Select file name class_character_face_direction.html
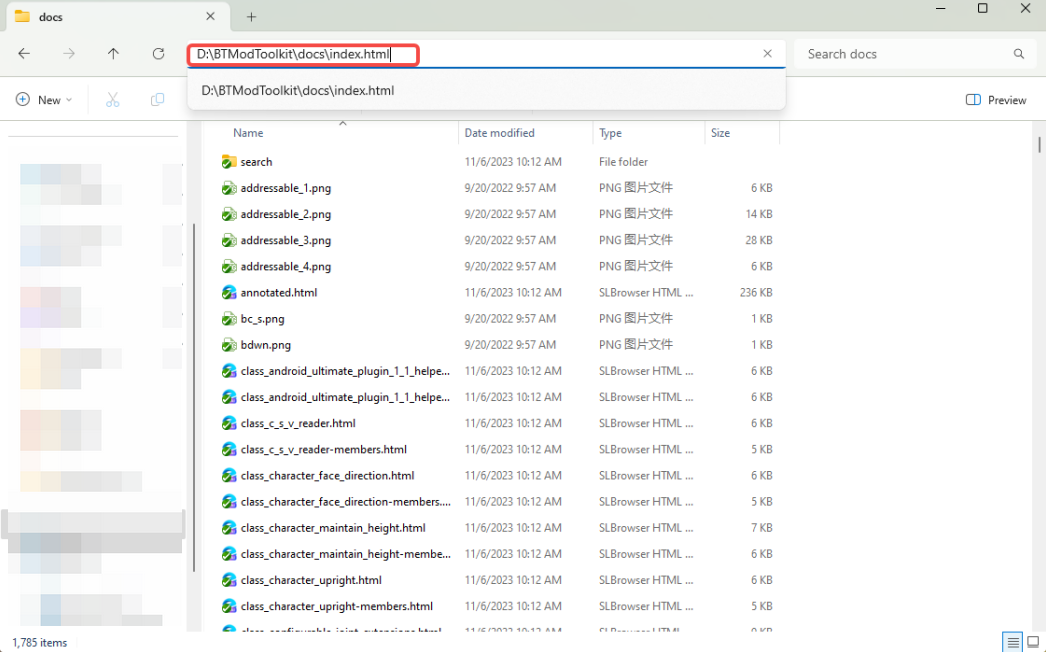1046x652 pixels. [328, 475]
